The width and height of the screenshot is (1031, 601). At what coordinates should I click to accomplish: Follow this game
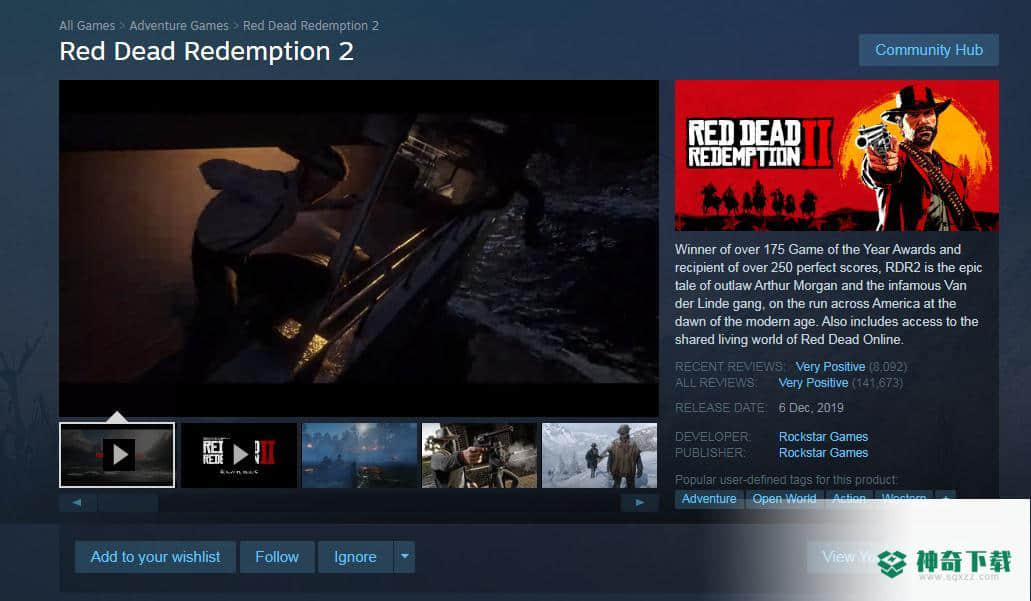click(277, 557)
